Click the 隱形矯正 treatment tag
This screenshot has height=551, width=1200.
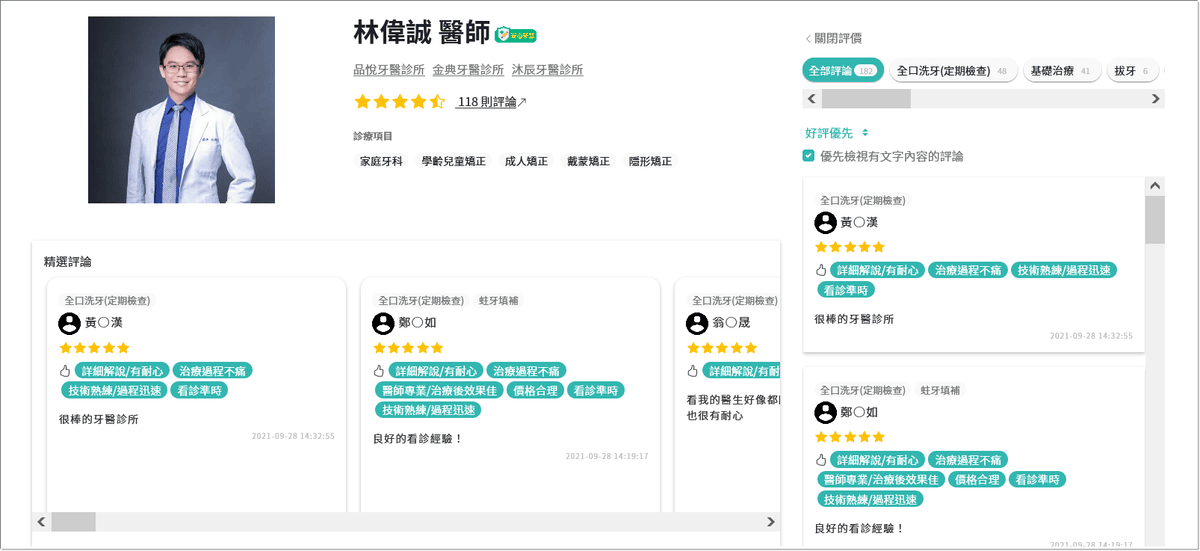(650, 161)
